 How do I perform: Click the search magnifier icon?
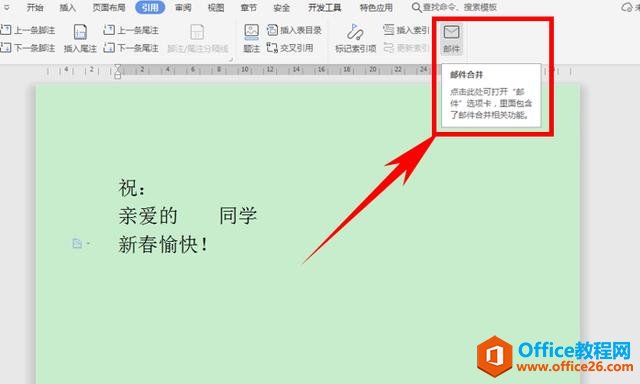point(416,7)
